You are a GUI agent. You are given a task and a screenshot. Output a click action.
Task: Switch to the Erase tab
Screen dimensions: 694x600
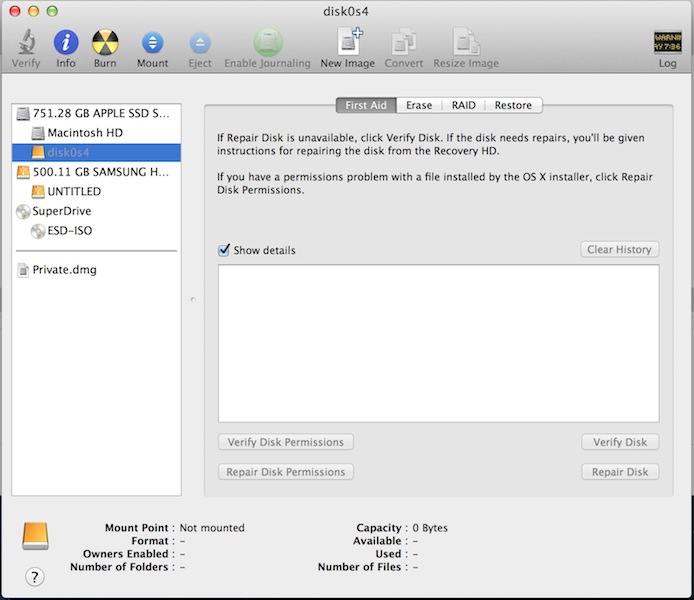419,105
